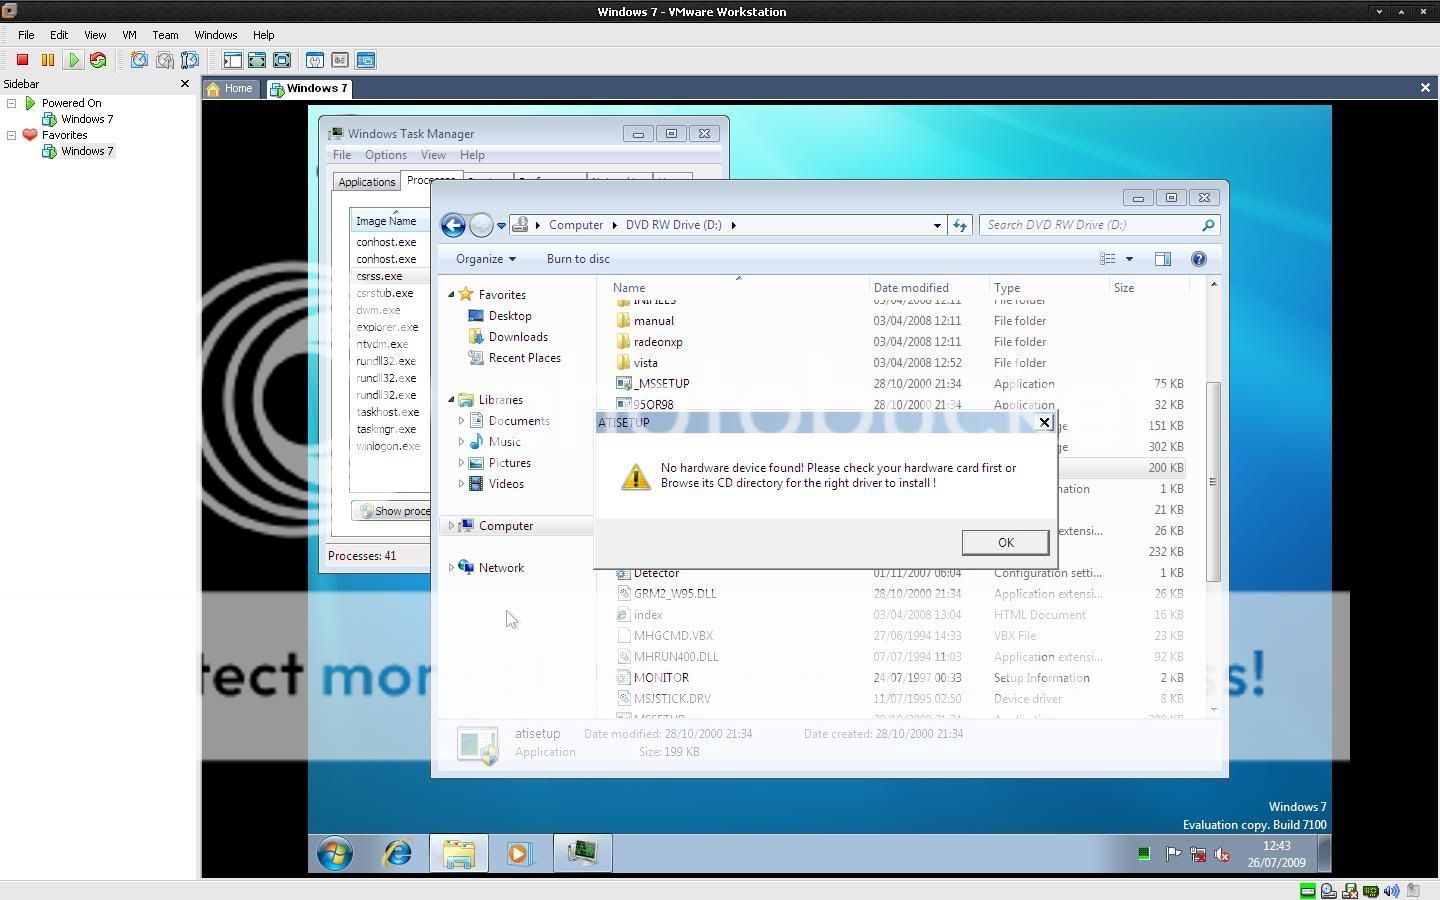
Task: Open Windows Media Player taskbar icon
Action: pos(519,854)
